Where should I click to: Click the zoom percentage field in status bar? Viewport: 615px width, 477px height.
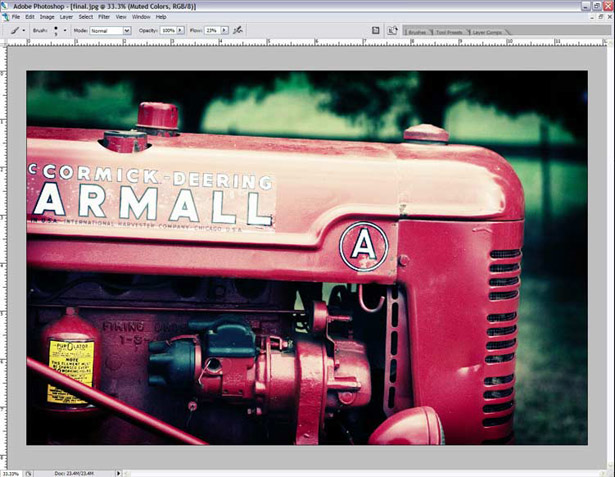11,473
